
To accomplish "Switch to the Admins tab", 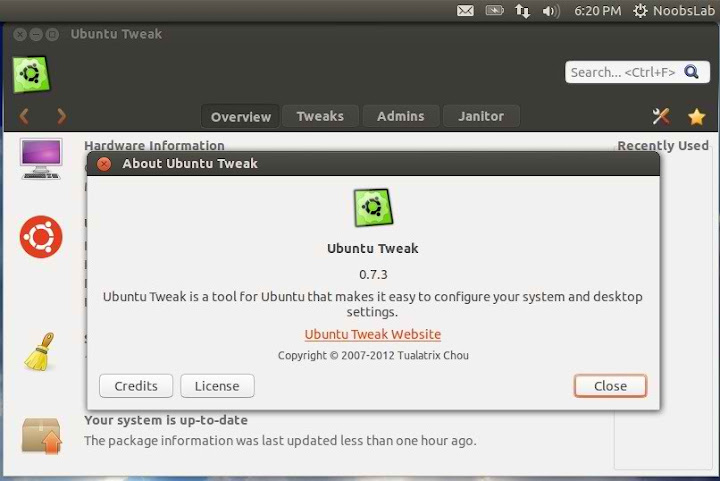I will (x=400, y=116).
